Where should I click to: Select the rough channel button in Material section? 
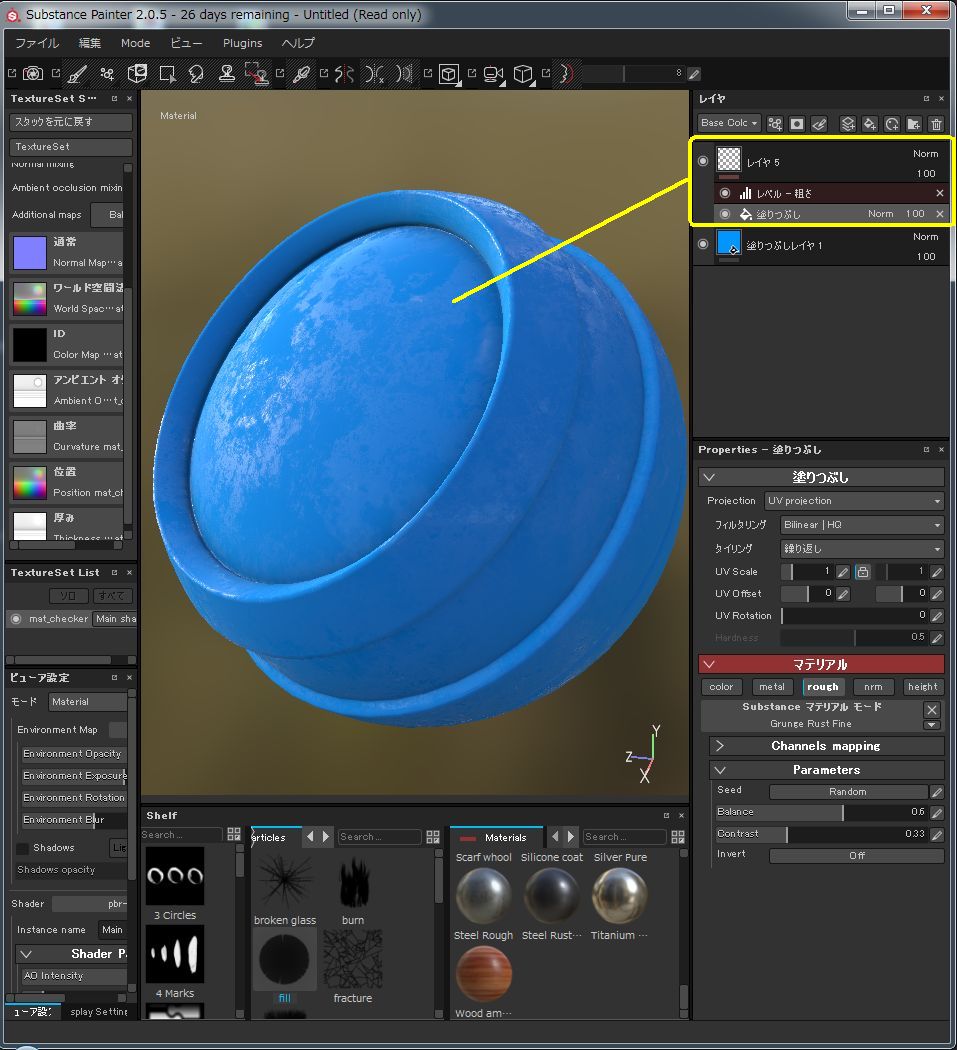coord(824,687)
